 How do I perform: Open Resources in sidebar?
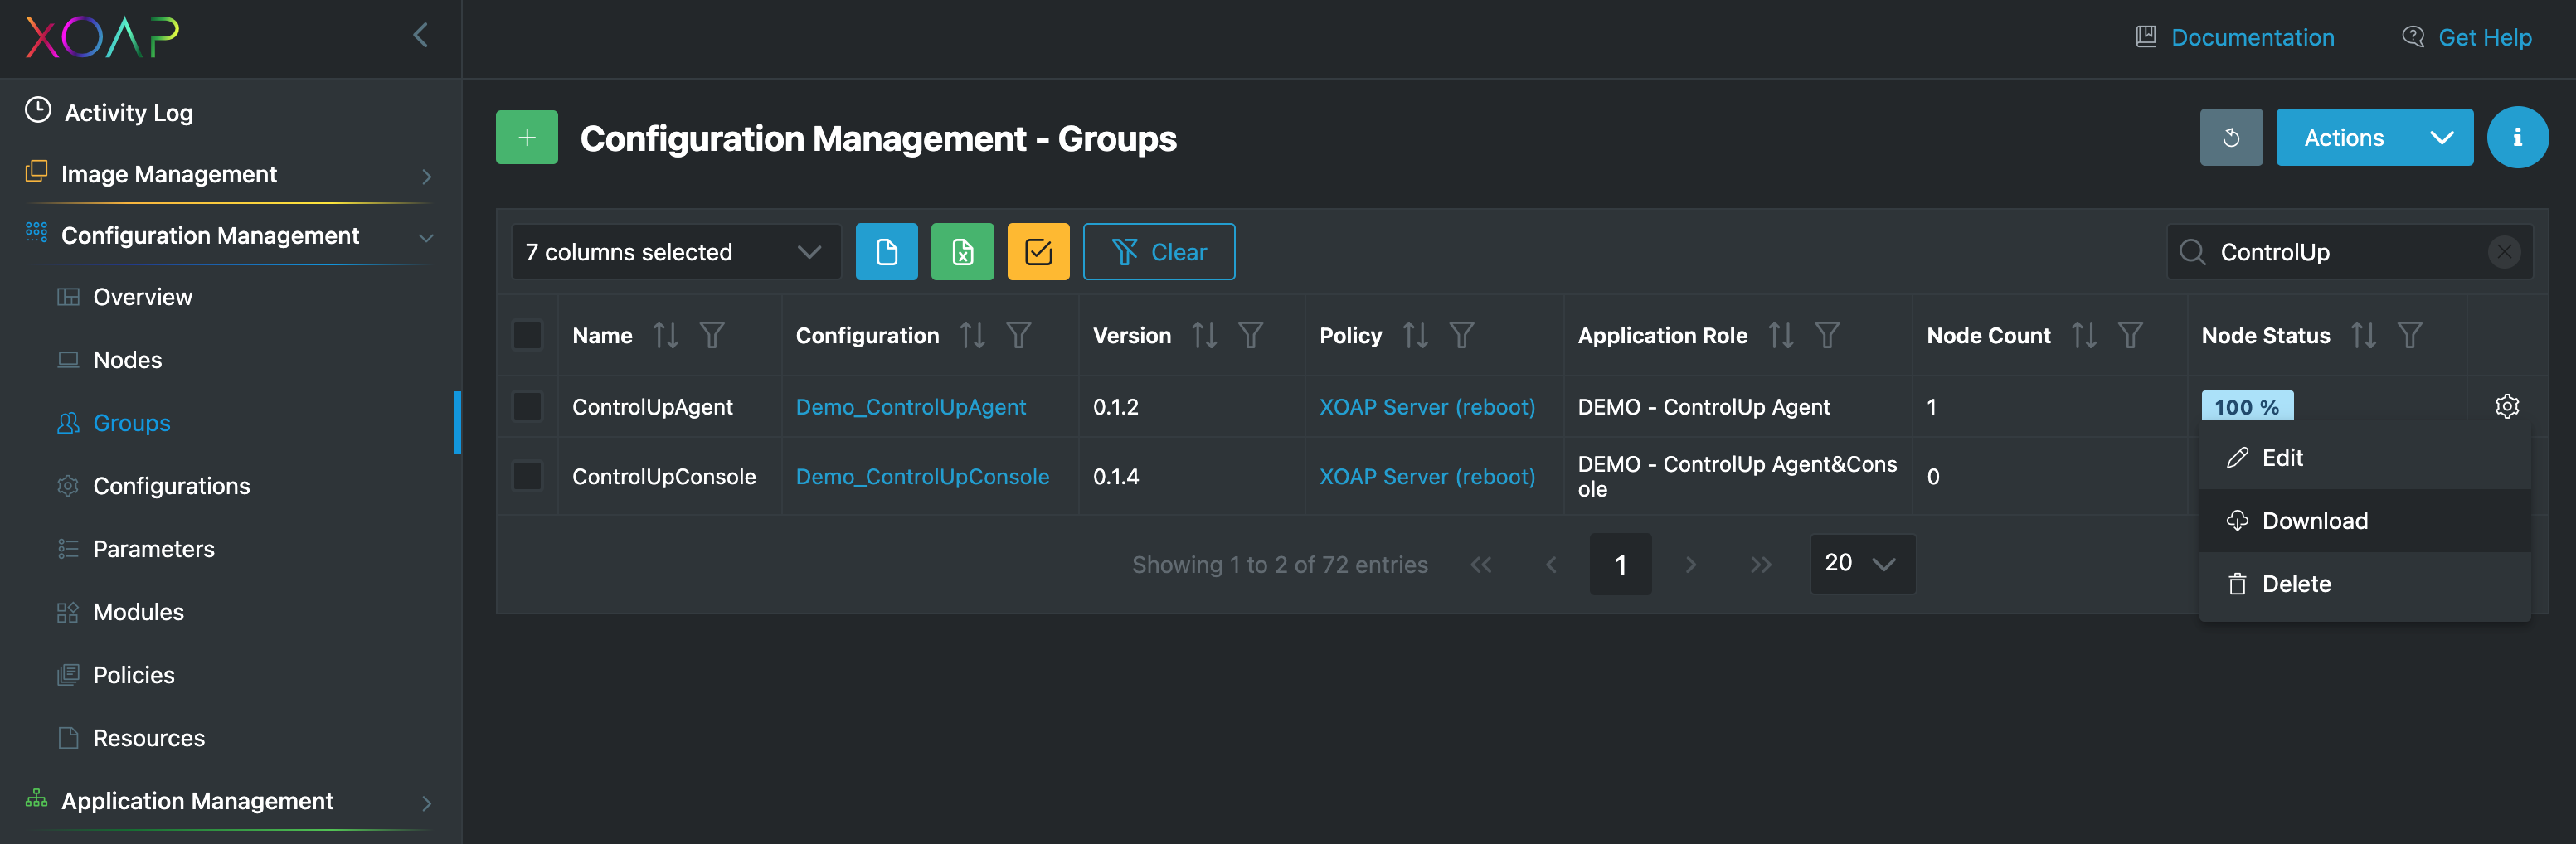pos(148,738)
